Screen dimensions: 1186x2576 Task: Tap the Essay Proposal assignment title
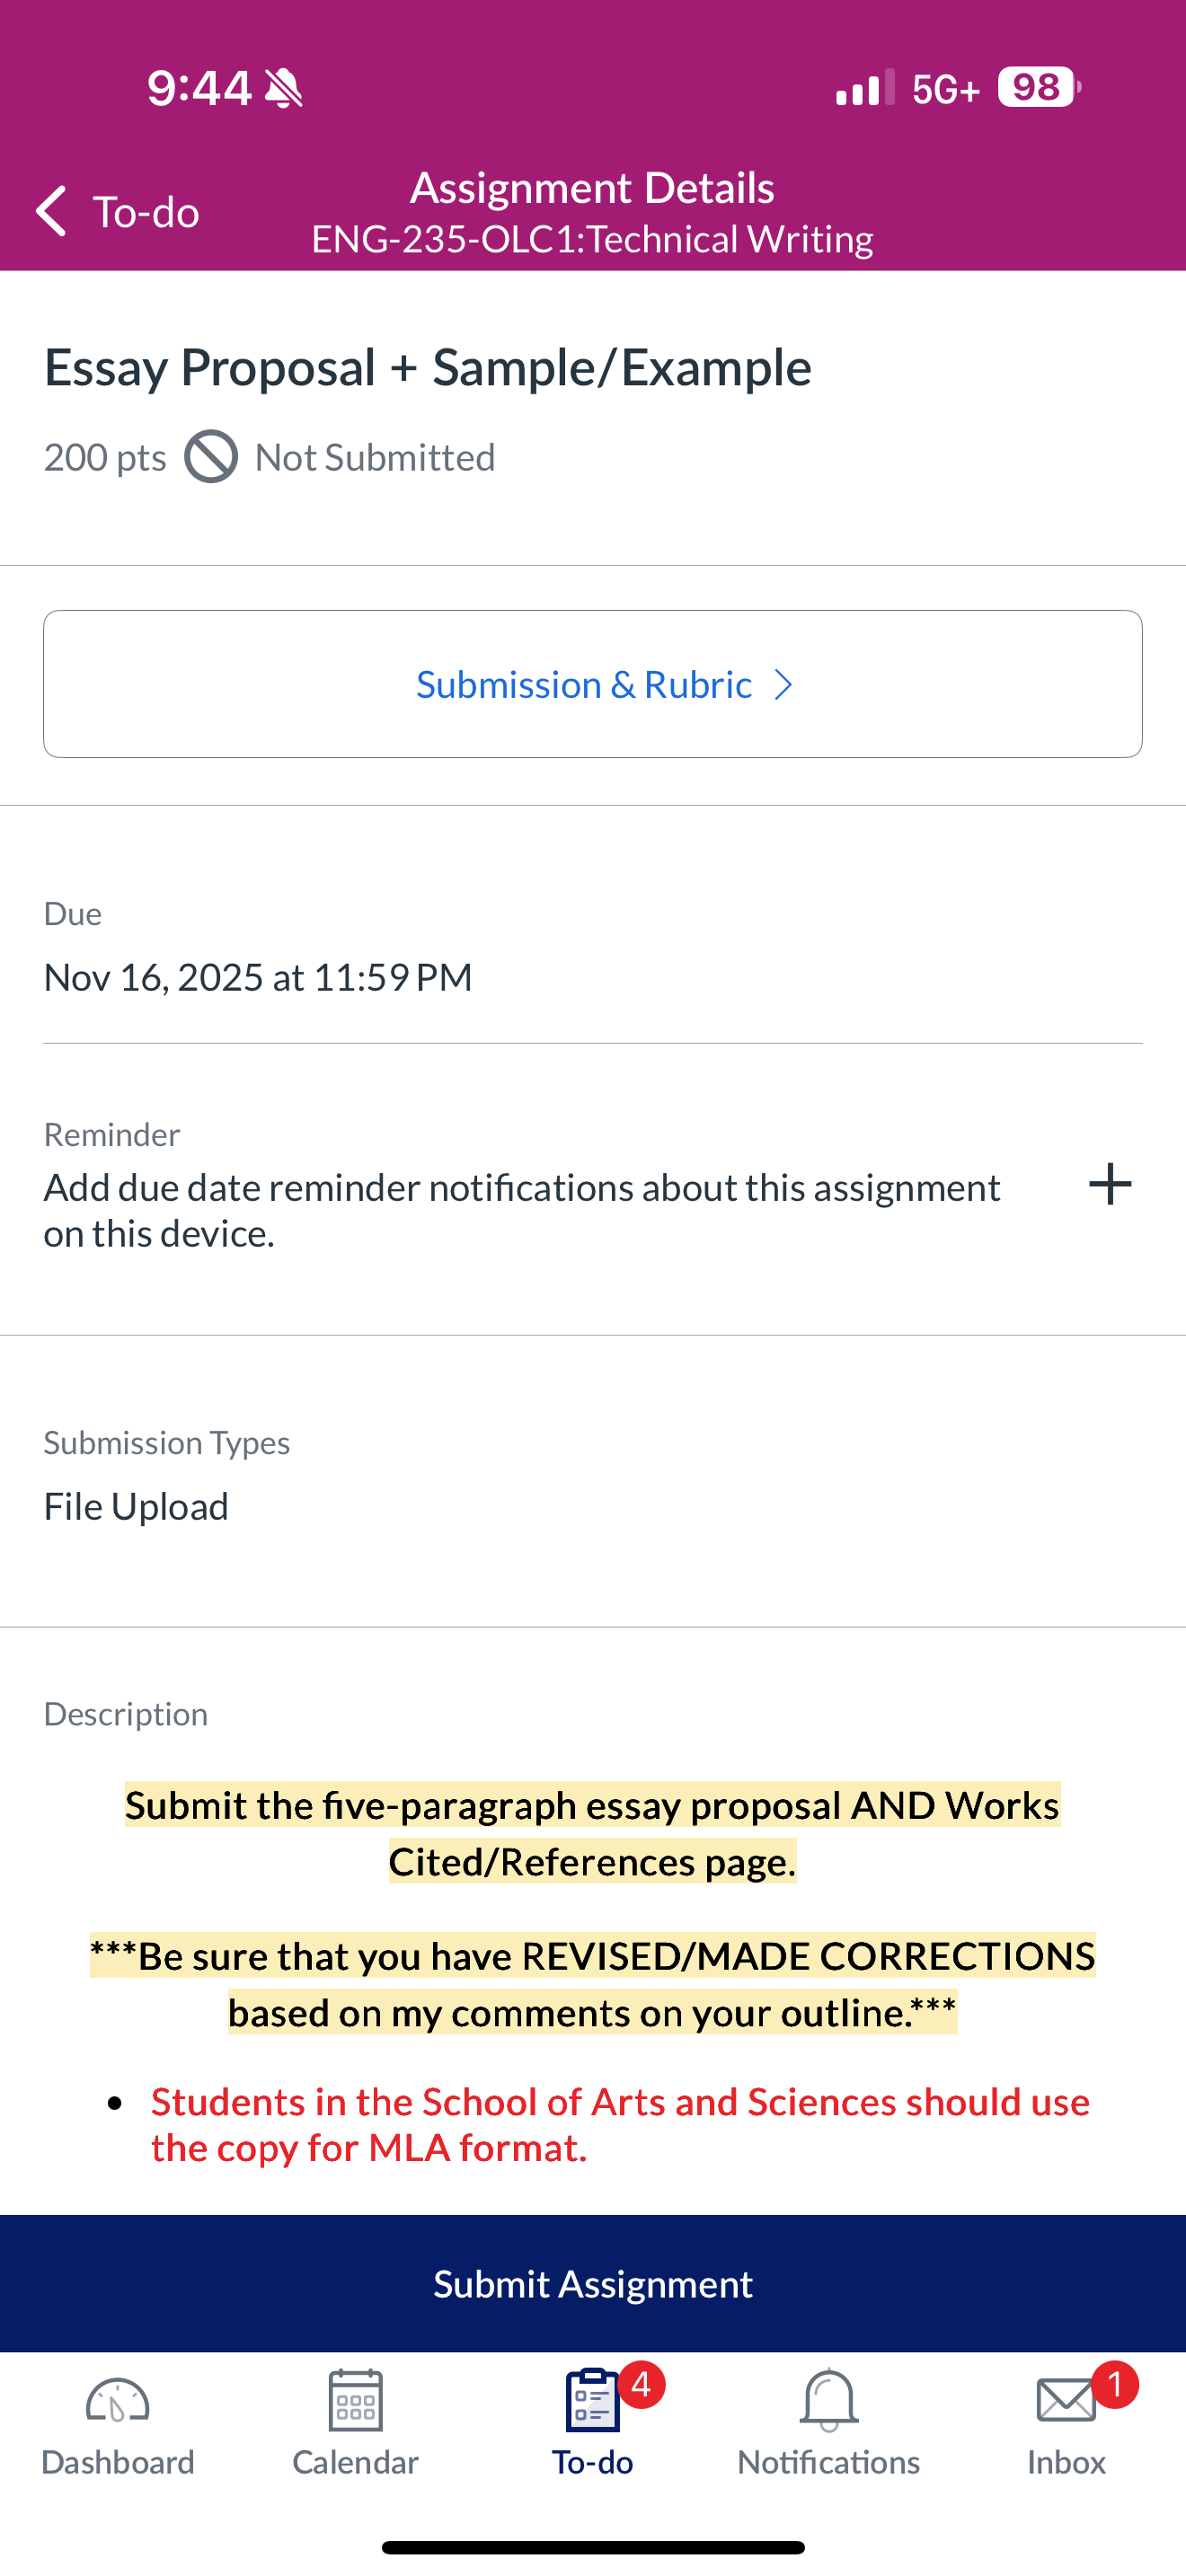[x=428, y=368]
